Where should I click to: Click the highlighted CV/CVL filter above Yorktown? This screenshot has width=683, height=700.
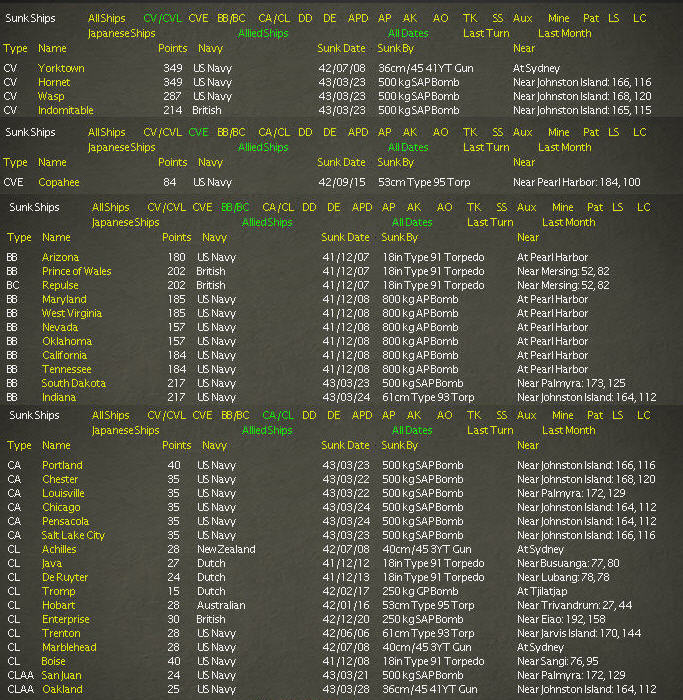(x=162, y=18)
